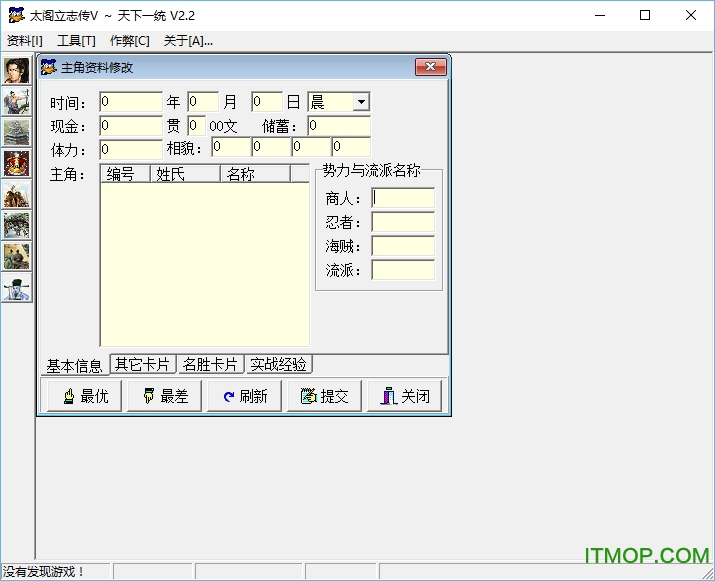Expand the 晨 time-of-day dropdown

point(361,102)
